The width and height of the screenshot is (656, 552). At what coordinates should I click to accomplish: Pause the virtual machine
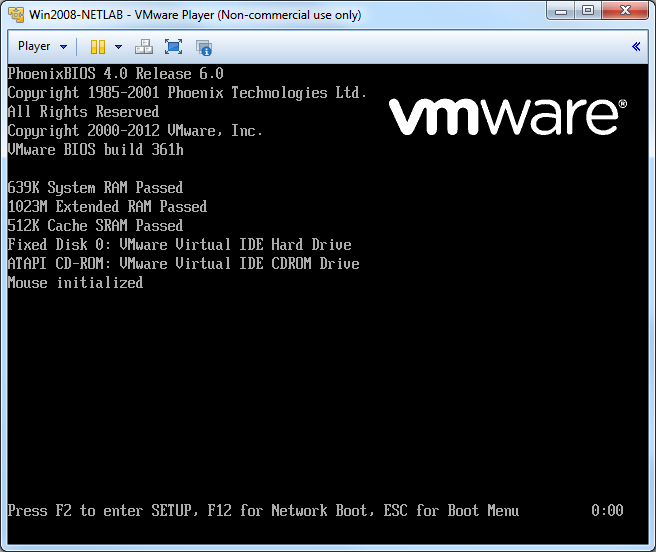(x=98, y=47)
